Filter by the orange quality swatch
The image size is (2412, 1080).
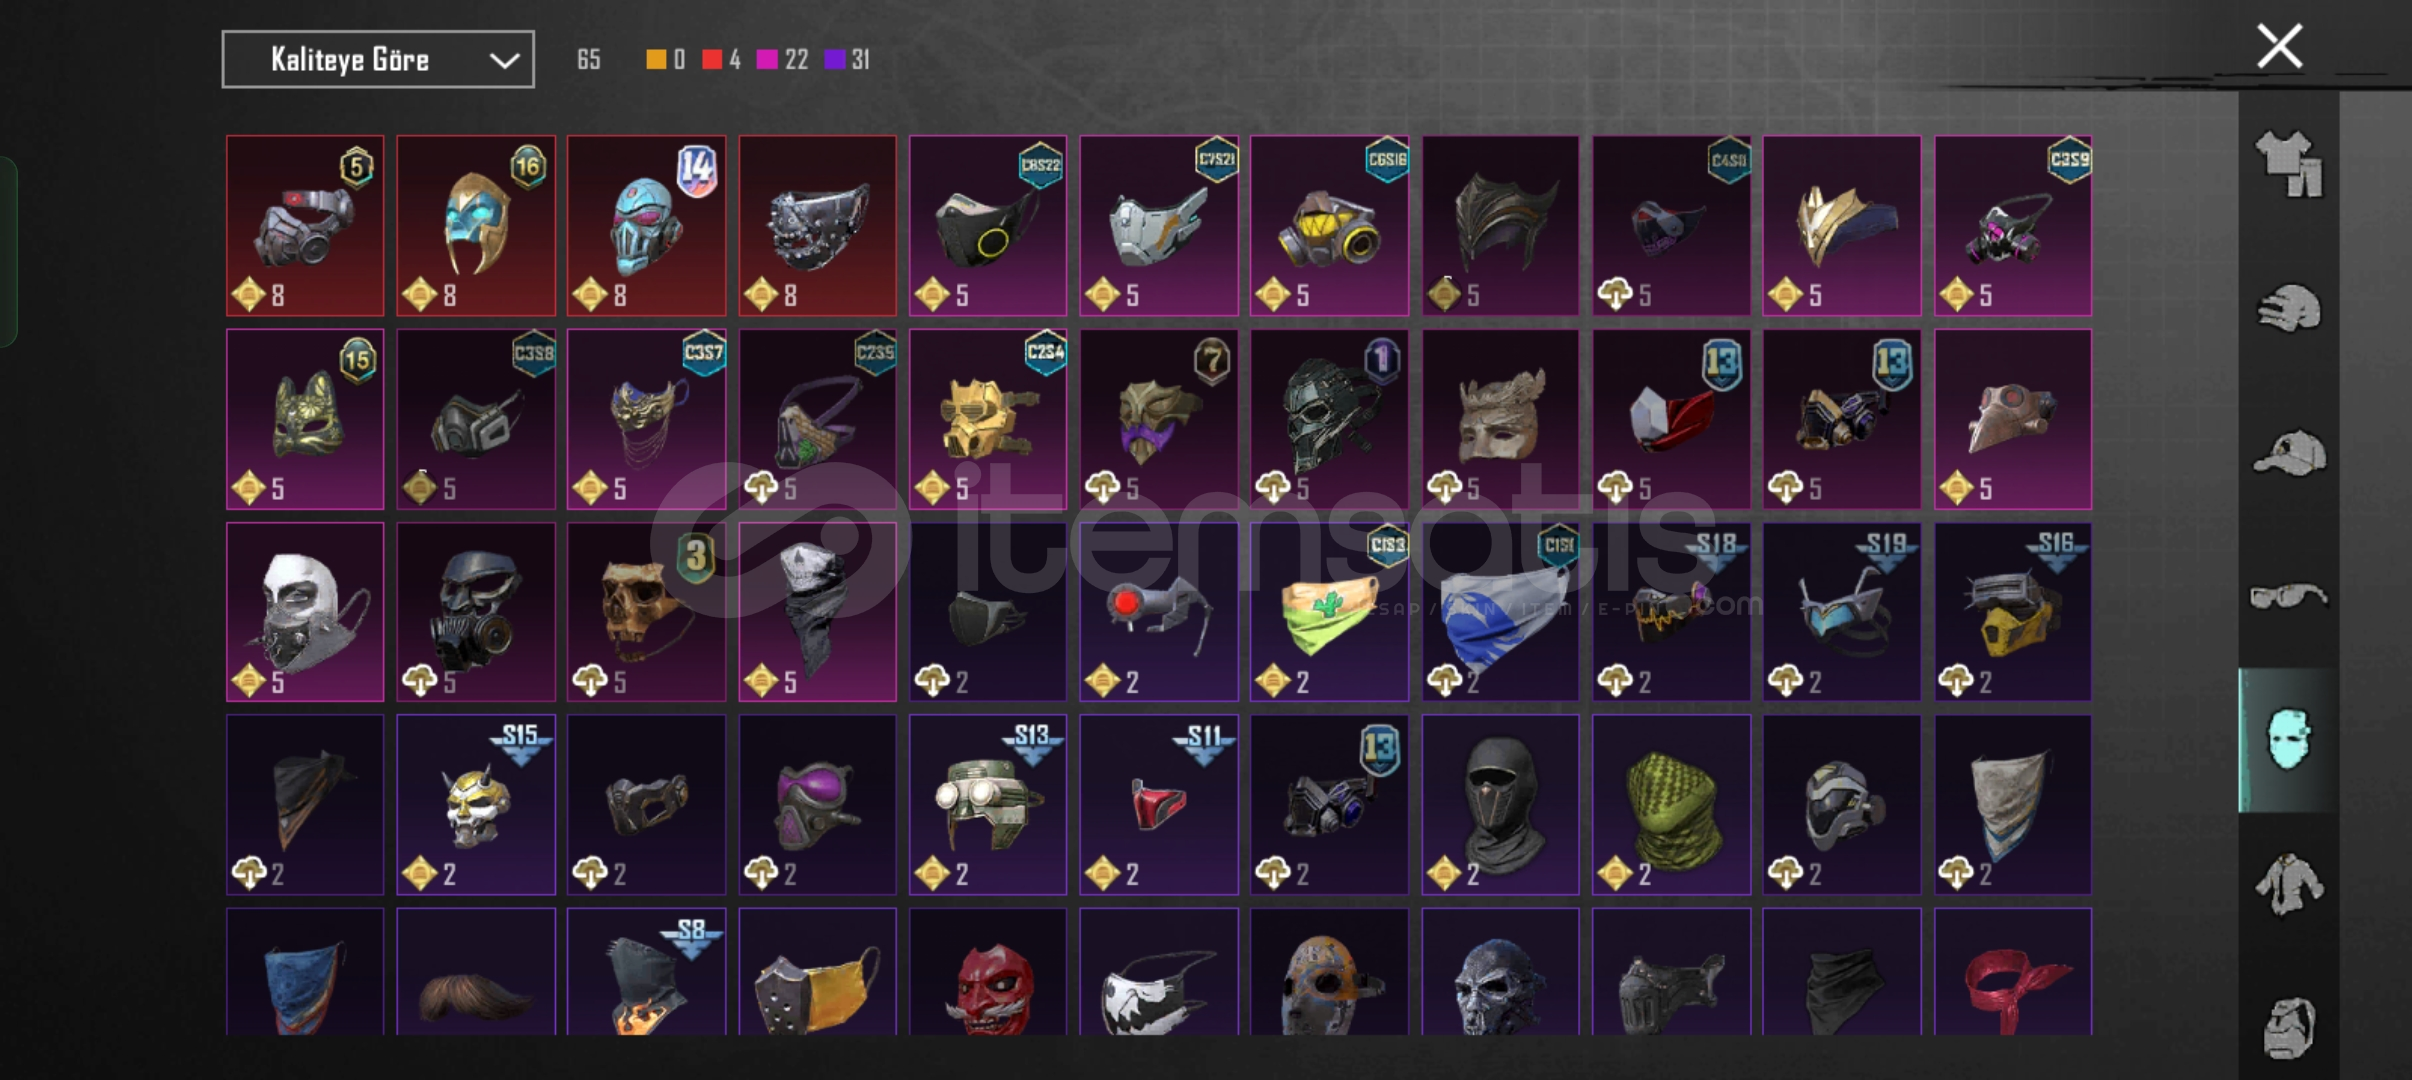(x=656, y=60)
